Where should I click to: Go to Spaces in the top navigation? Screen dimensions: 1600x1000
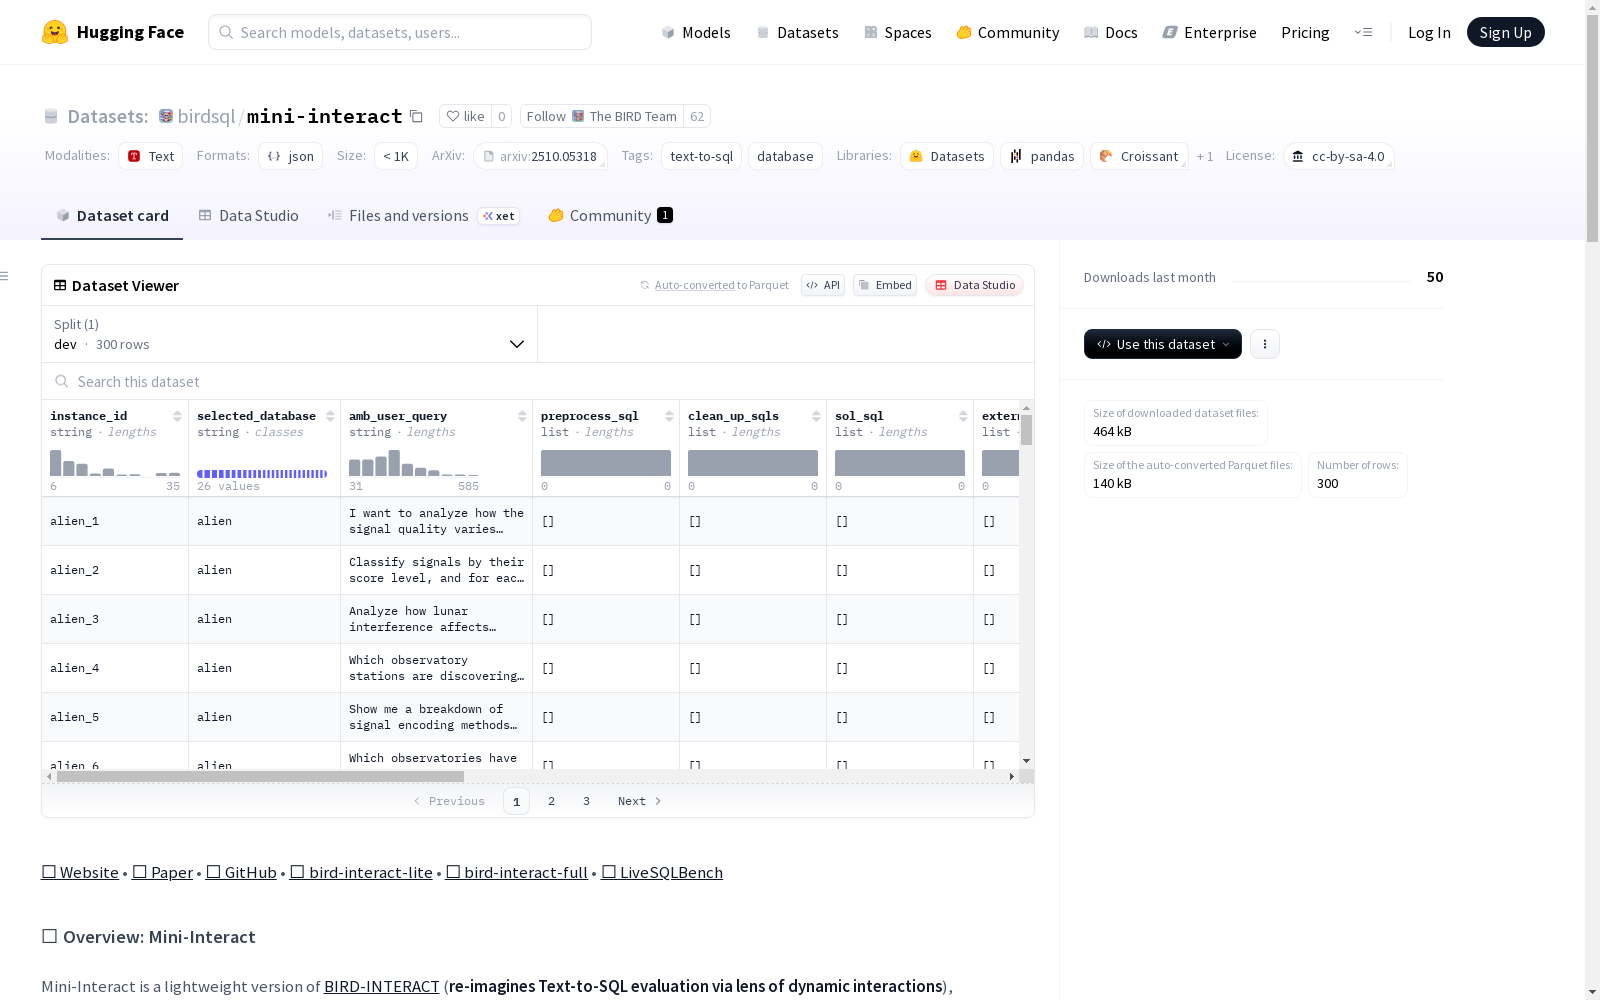coord(898,32)
